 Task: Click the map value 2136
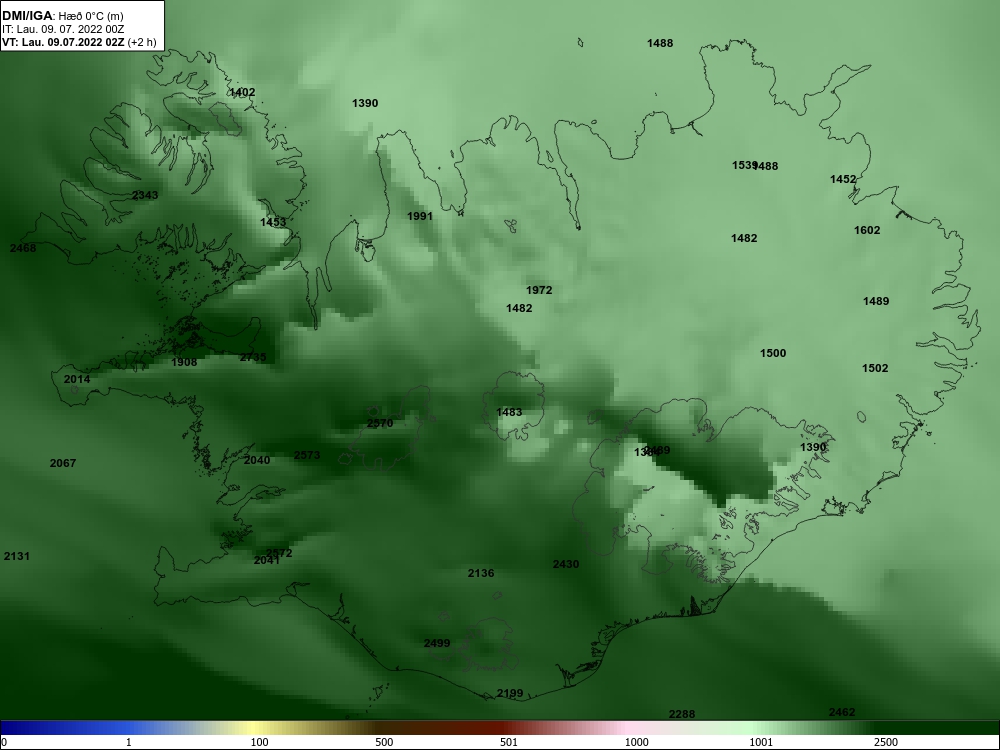[481, 573]
